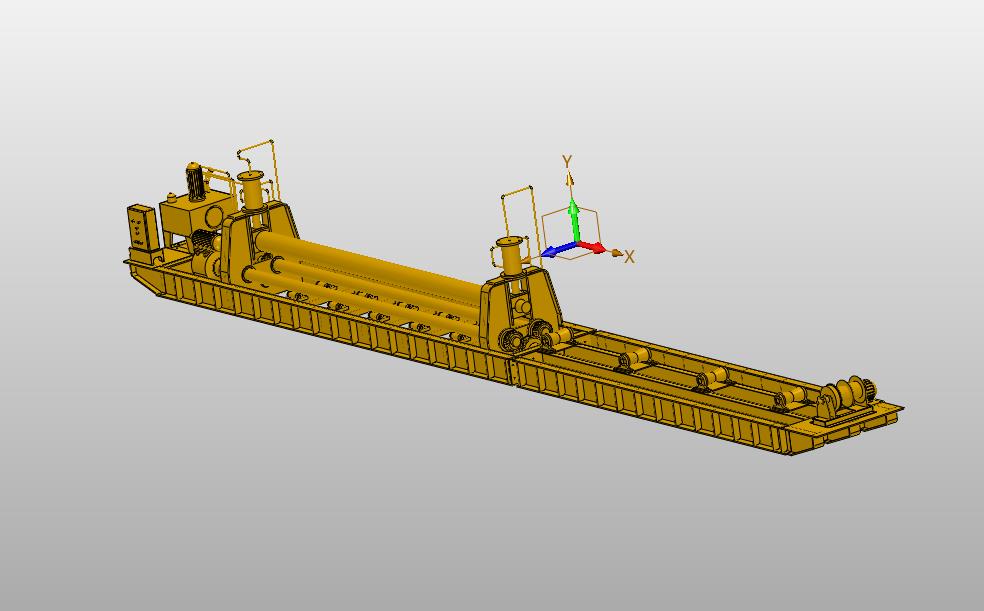Select the winch drum at the frame's right end

(x=847, y=392)
